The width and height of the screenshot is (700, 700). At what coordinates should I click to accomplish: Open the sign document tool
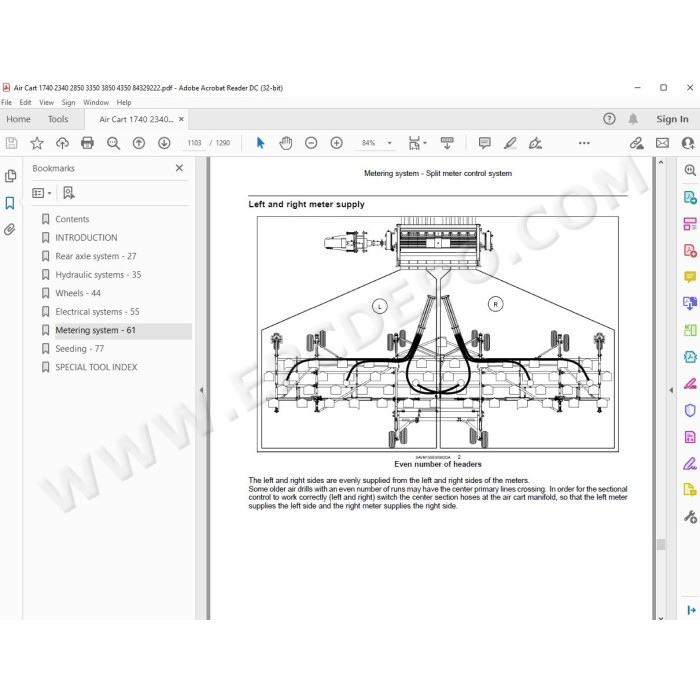tap(535, 143)
